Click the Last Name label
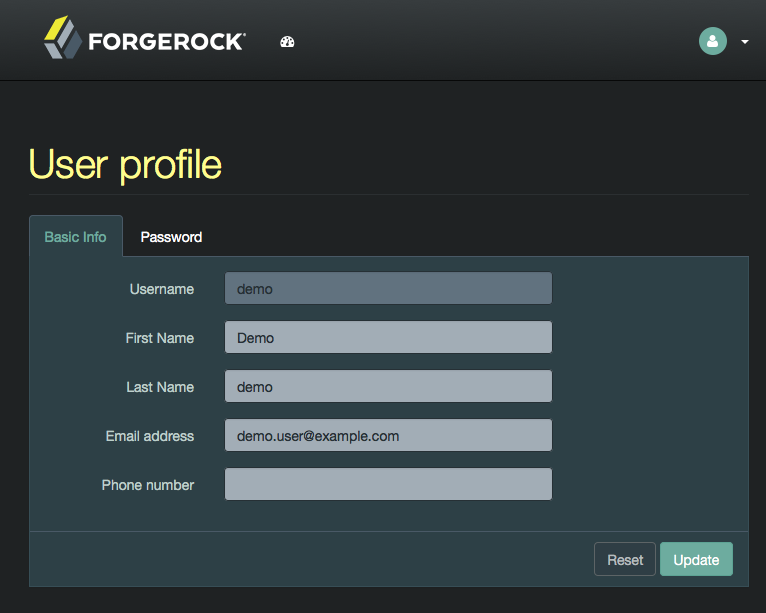766x613 pixels. pos(160,387)
